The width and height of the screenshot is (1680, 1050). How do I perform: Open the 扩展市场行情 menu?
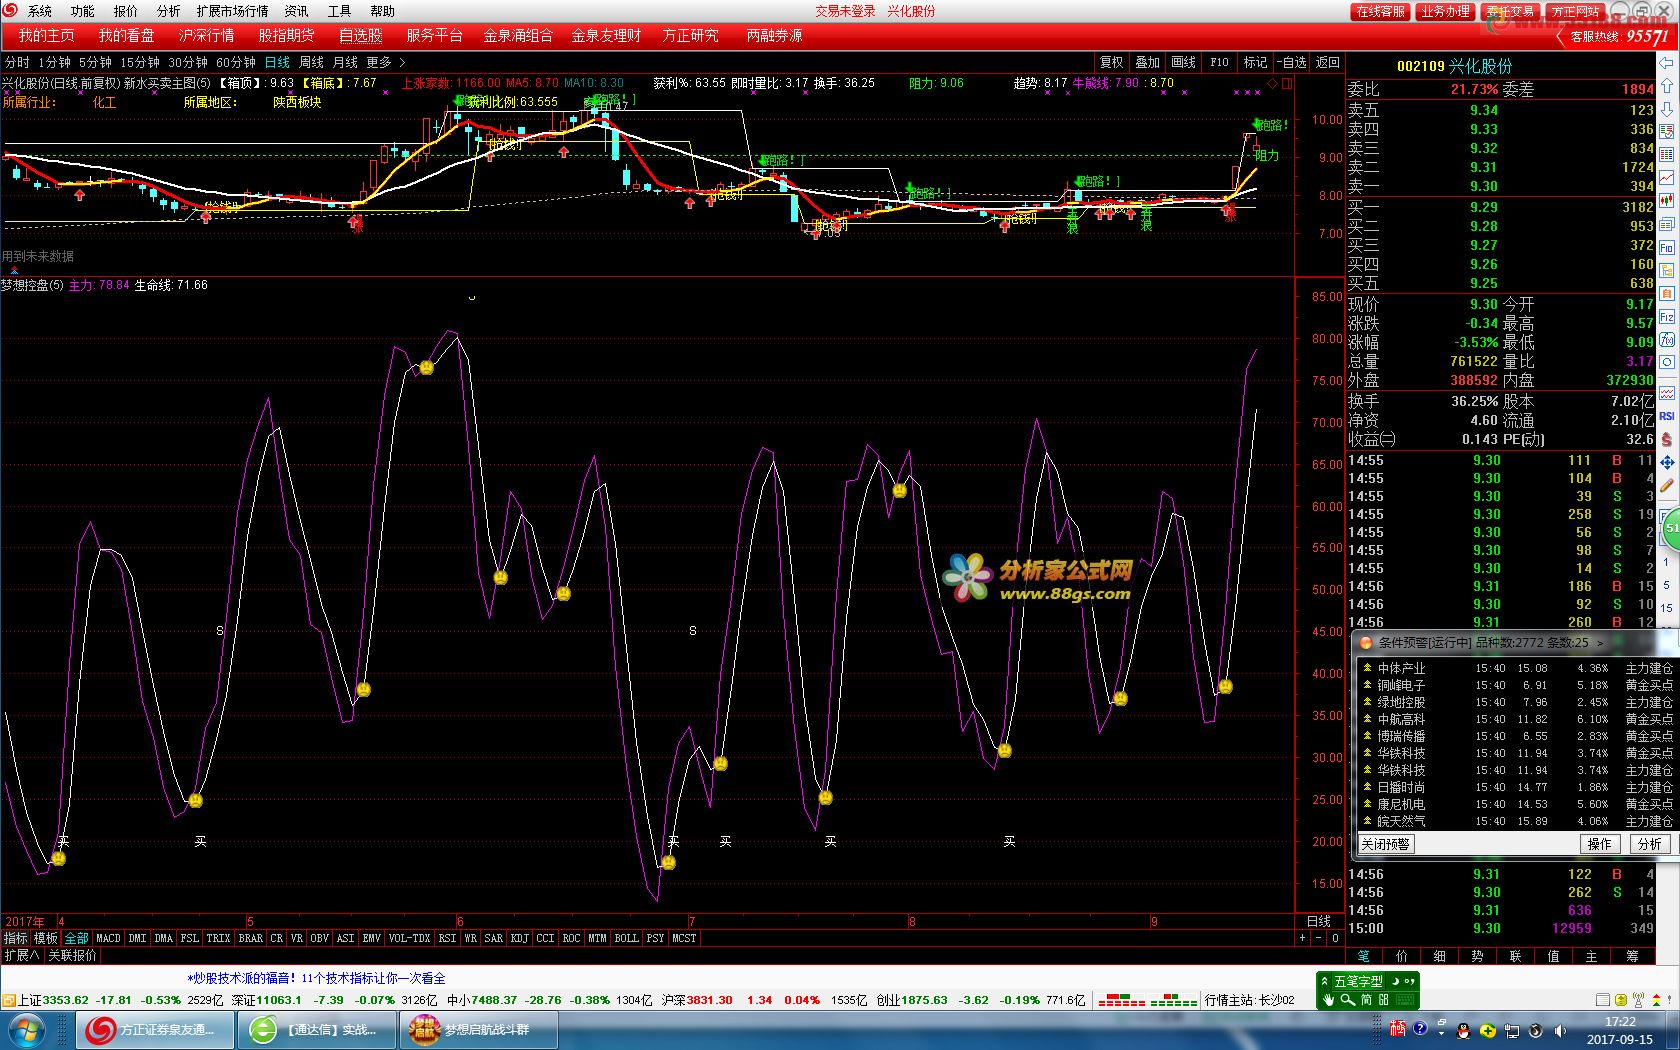coord(232,11)
